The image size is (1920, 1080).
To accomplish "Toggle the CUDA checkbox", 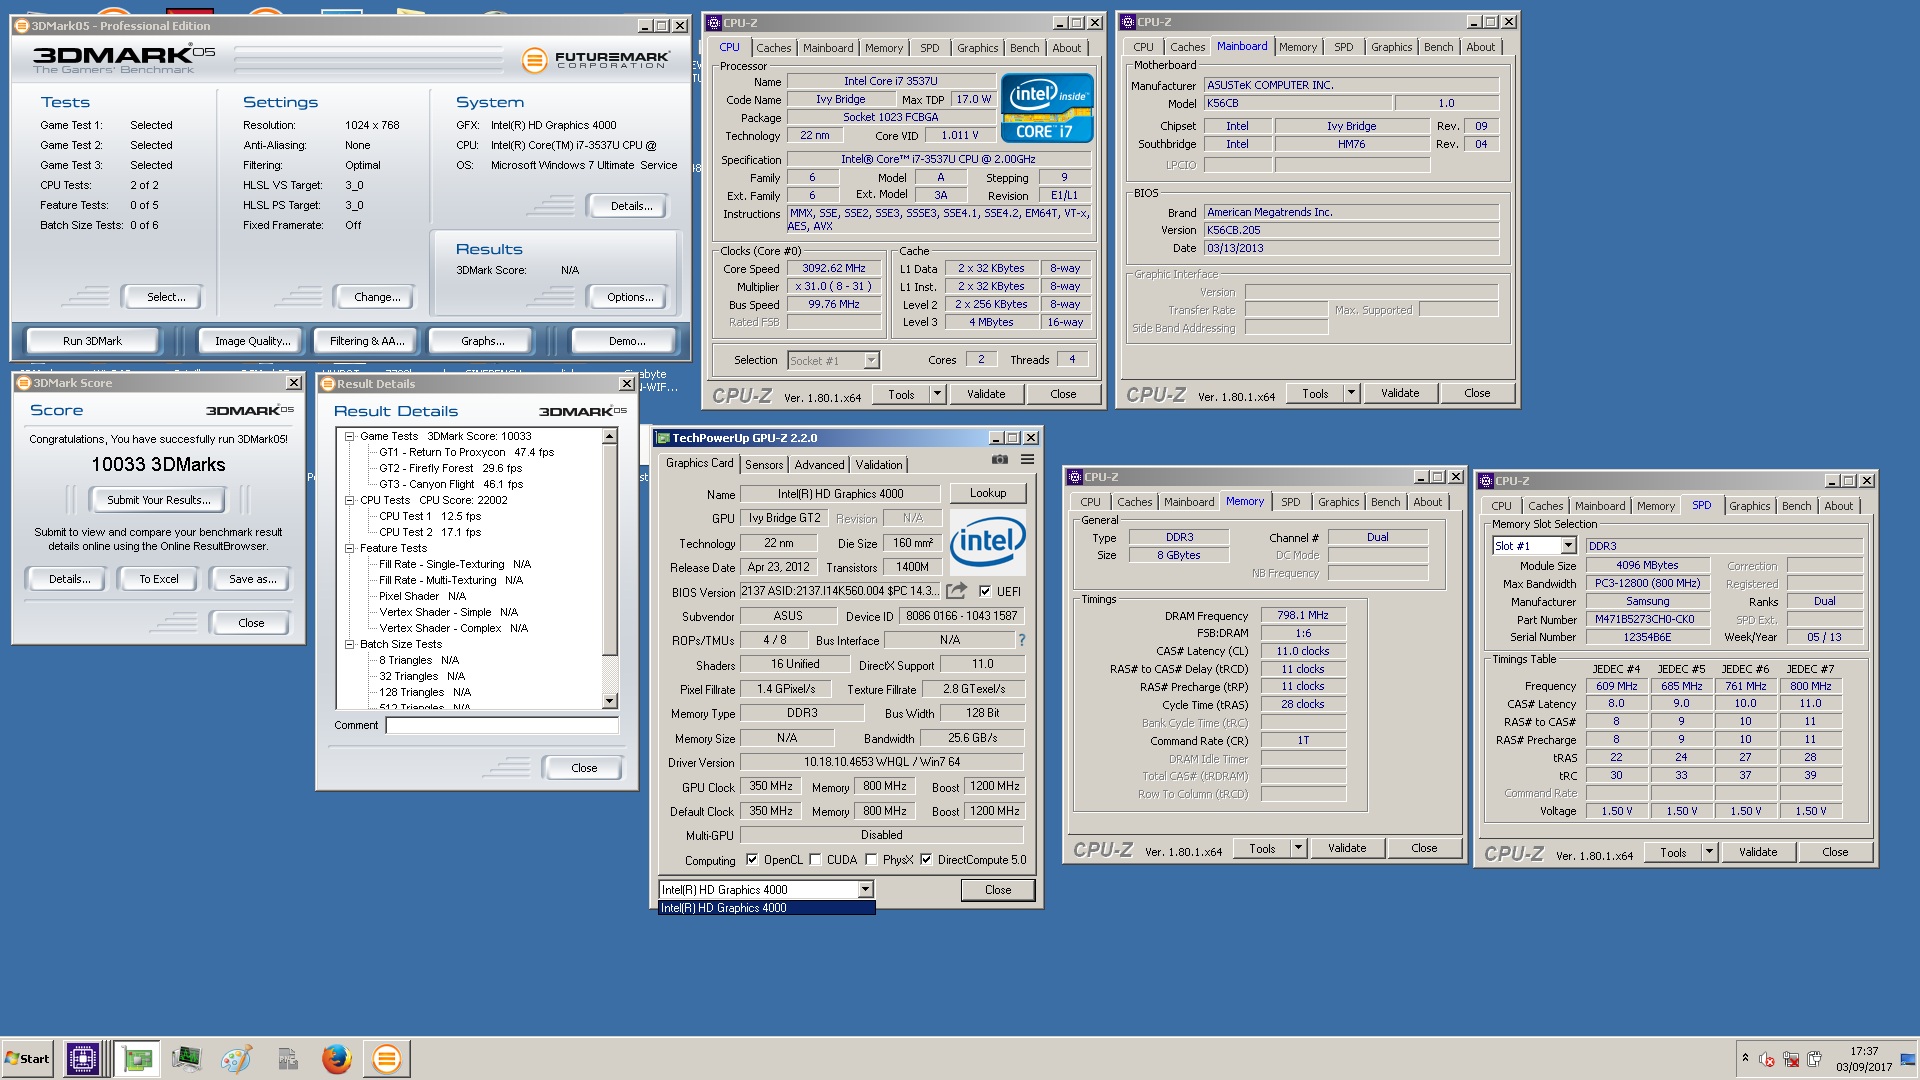I will [815, 859].
